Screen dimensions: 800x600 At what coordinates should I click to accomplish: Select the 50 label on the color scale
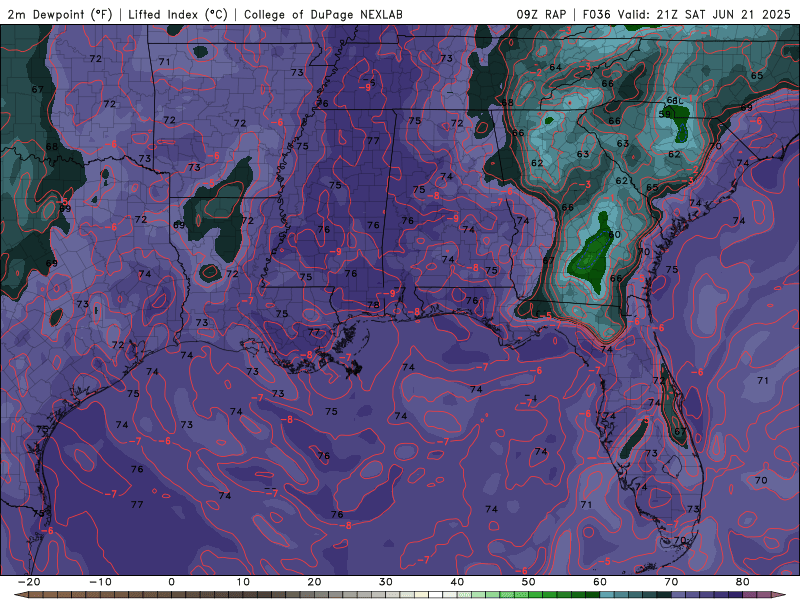pyautogui.click(x=529, y=582)
